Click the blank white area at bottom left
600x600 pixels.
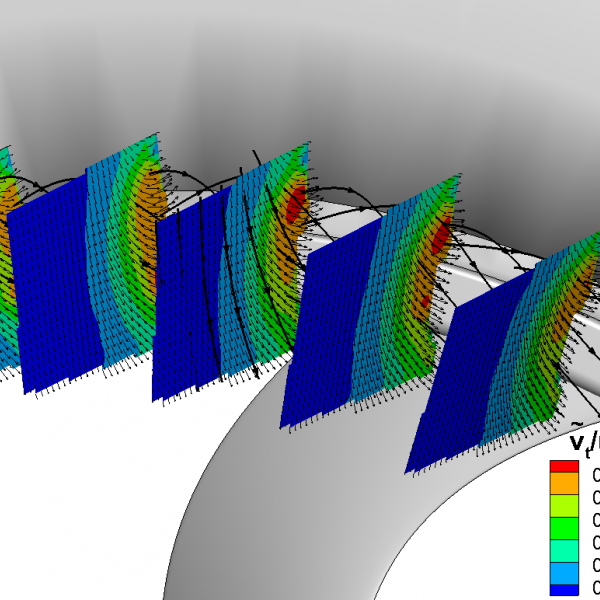tap(80, 500)
